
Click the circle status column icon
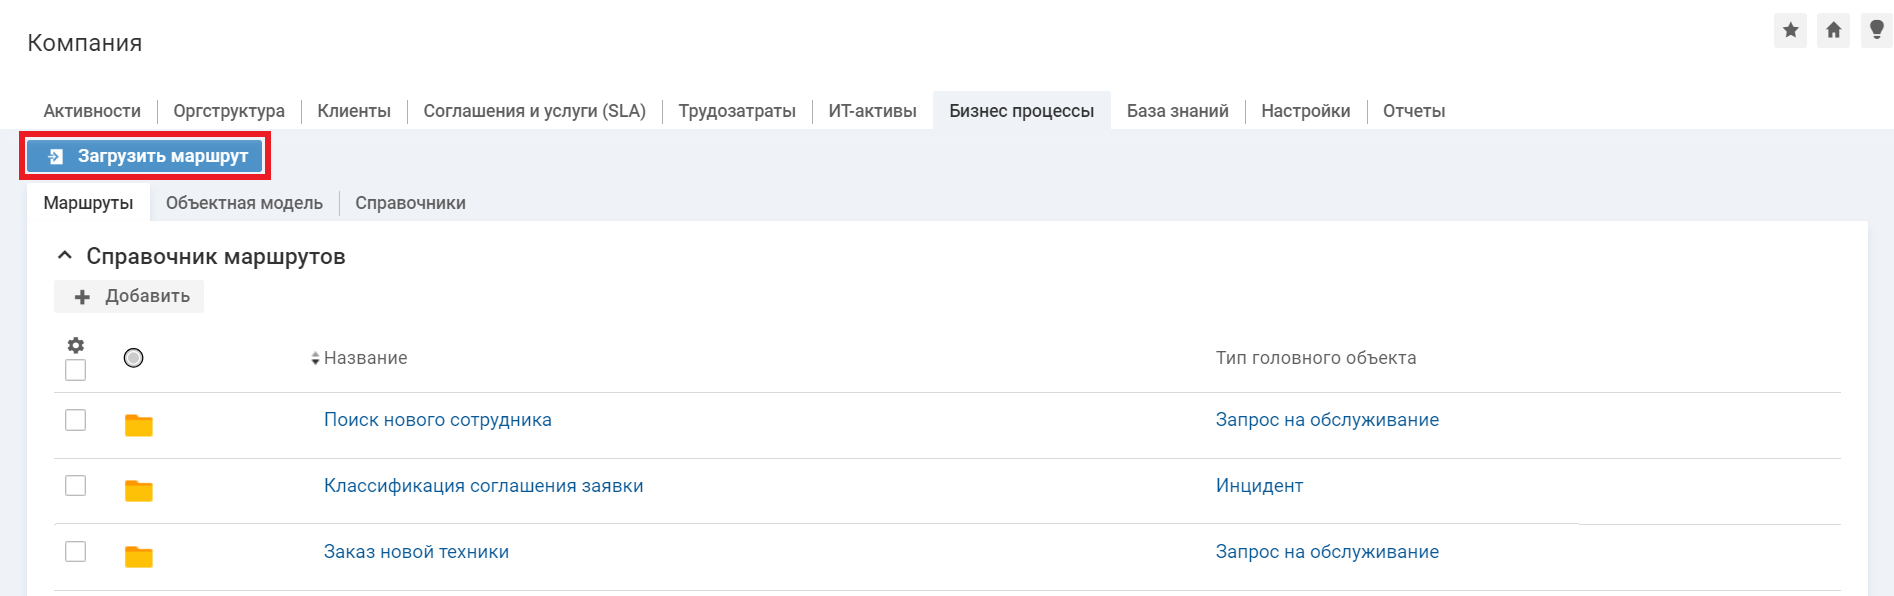coord(133,358)
